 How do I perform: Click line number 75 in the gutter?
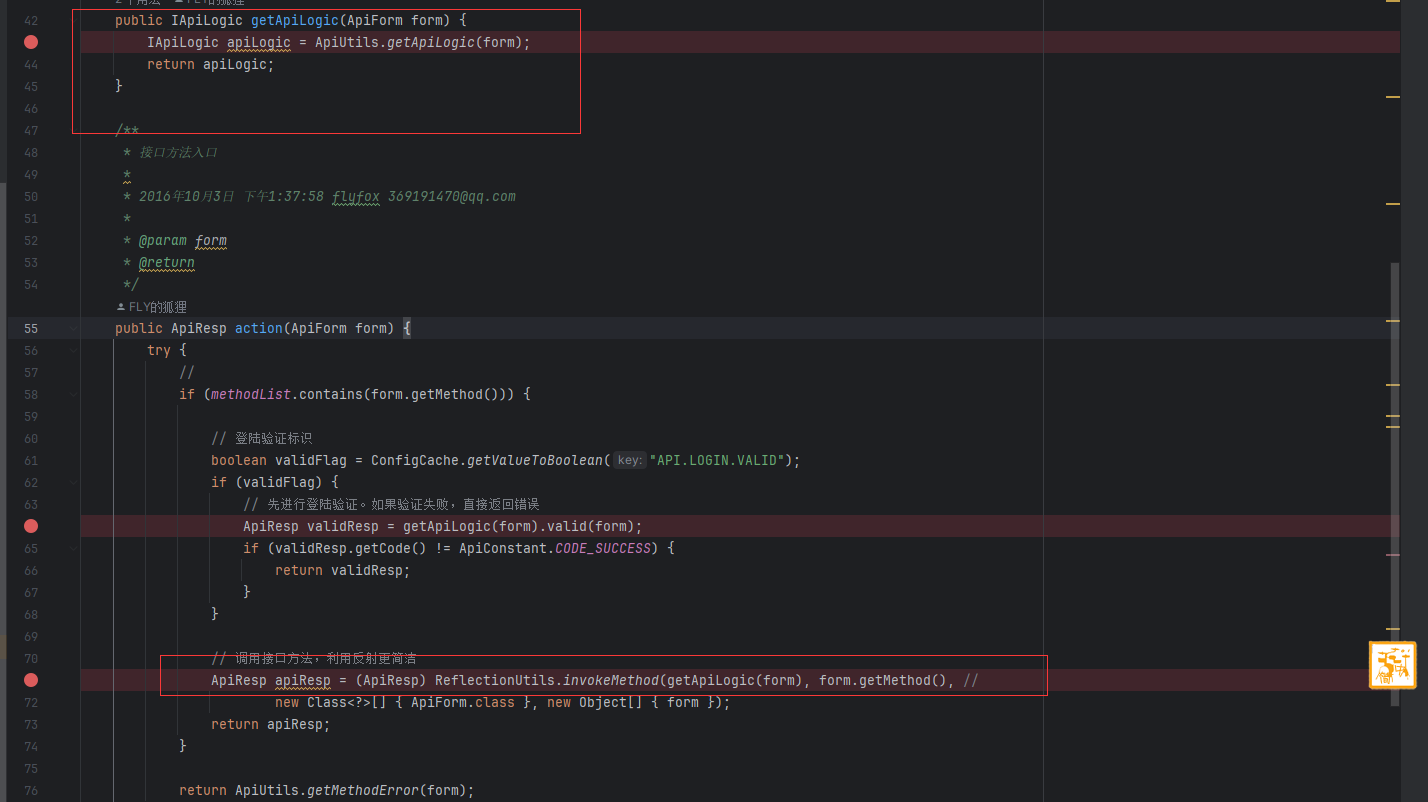pos(30,768)
